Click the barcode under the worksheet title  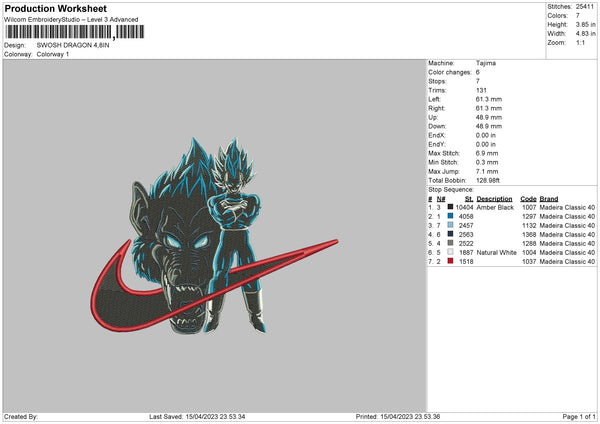pyautogui.click(x=75, y=32)
